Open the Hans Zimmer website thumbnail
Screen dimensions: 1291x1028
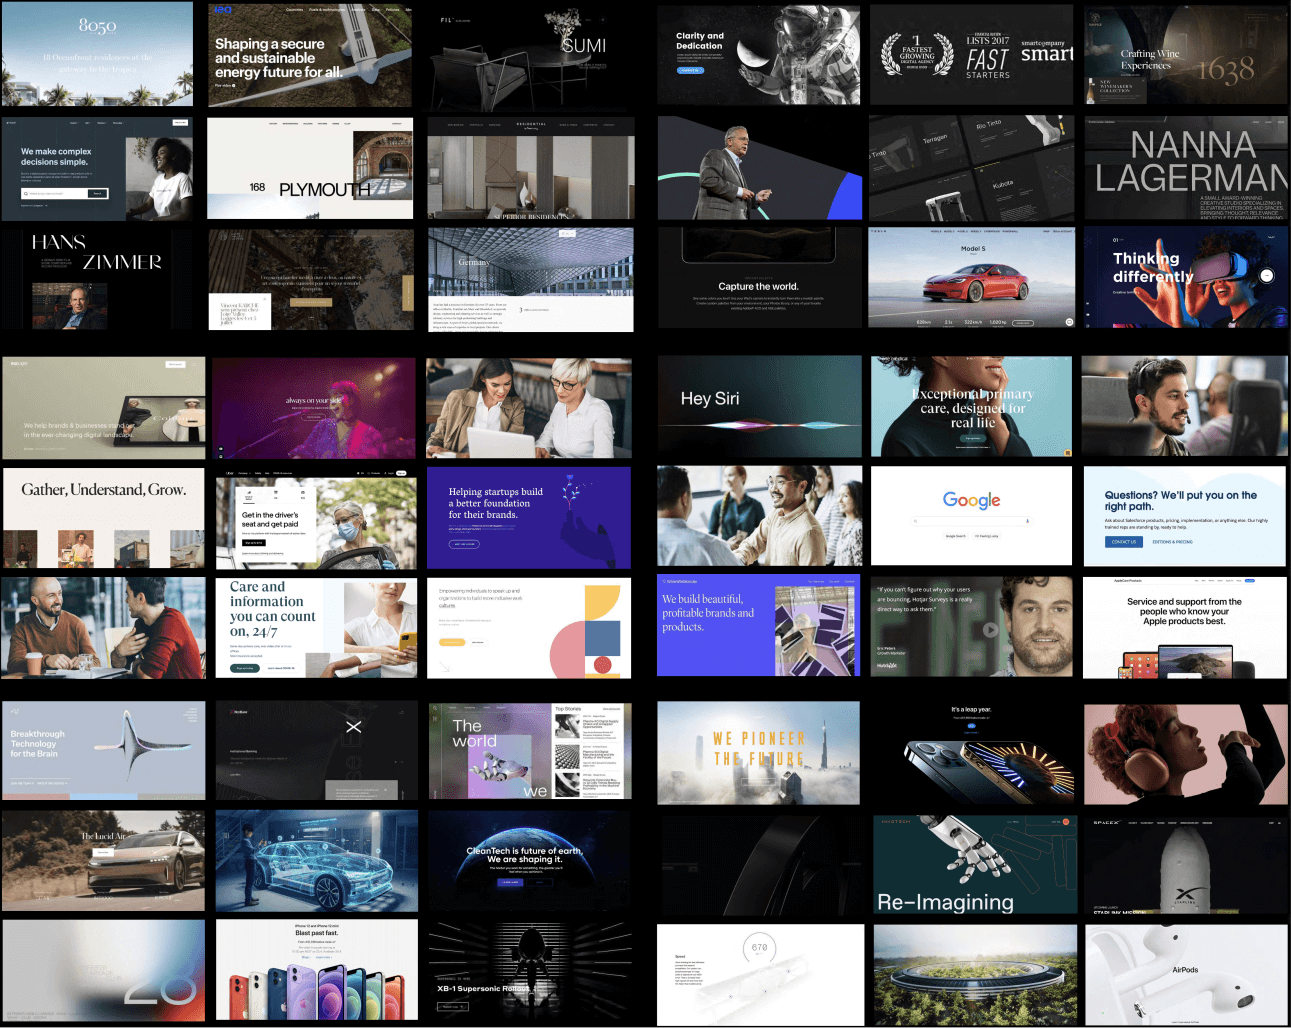click(98, 279)
